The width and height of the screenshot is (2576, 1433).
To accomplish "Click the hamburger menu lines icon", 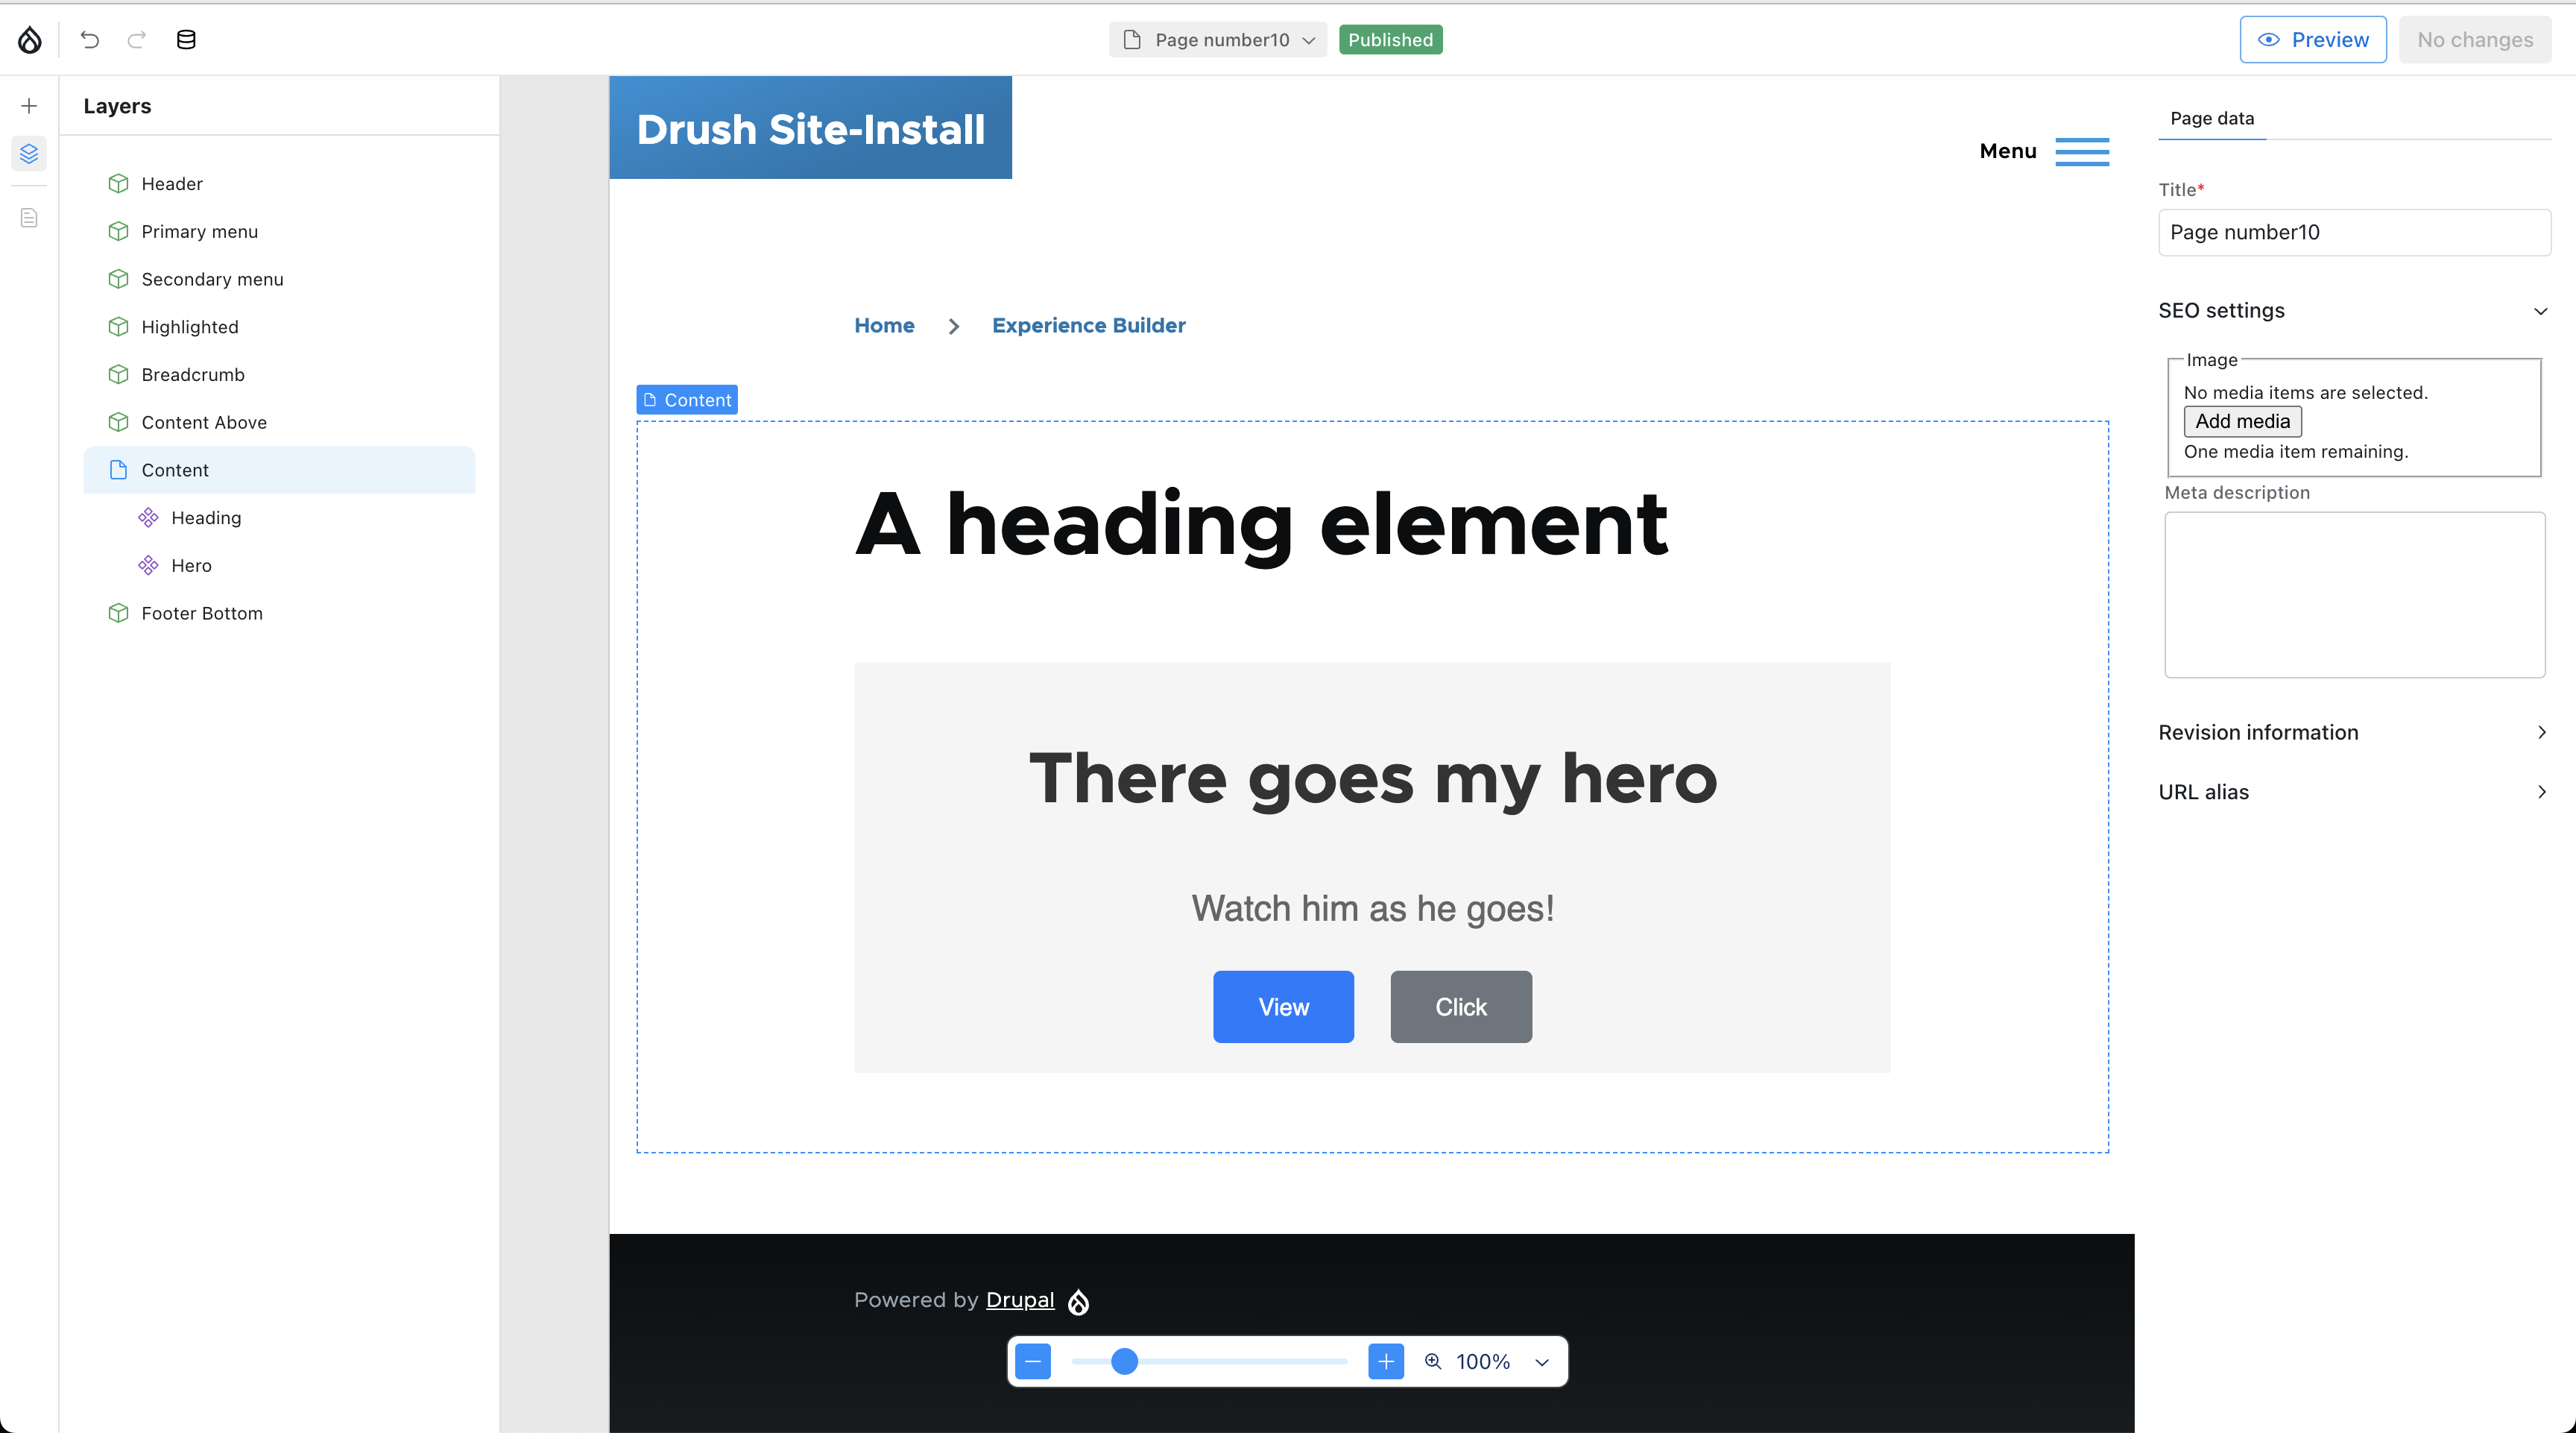I will [2082, 152].
